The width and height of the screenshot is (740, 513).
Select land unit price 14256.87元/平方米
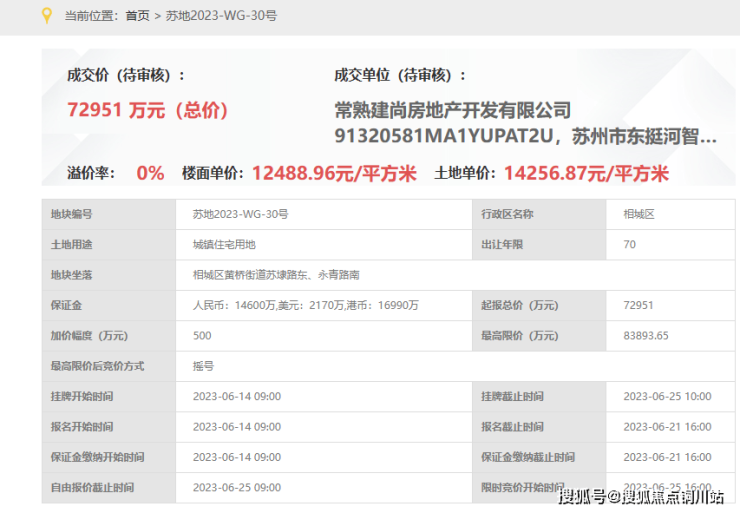[x=586, y=173]
